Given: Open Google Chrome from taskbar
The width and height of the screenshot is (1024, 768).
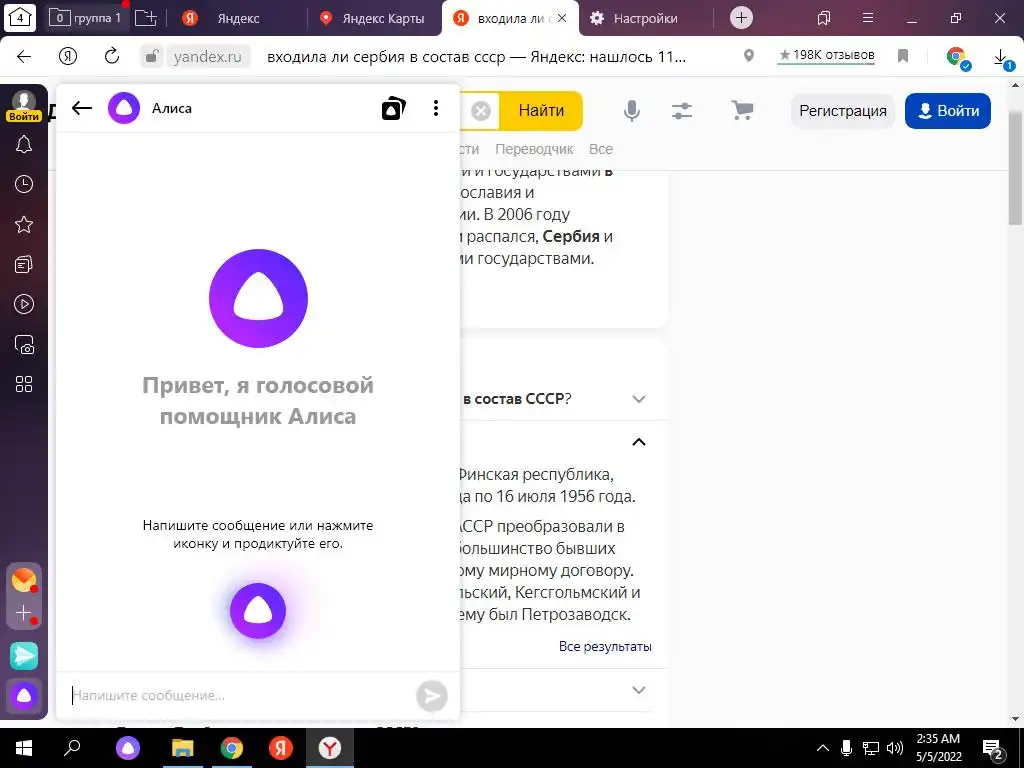Looking at the screenshot, I should [x=231, y=748].
